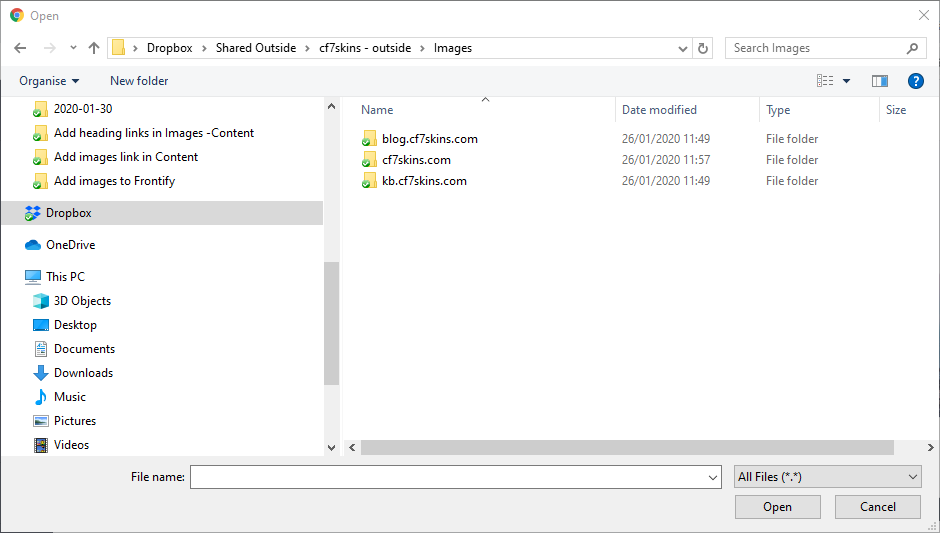Open the Organise dropdown menu
This screenshot has height=533, width=940.
click(49, 81)
